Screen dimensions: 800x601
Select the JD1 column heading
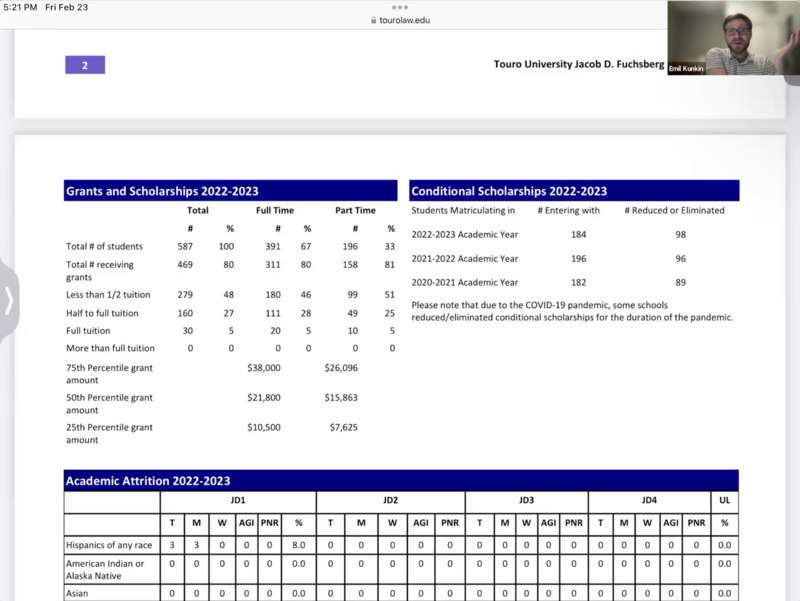[x=238, y=499]
